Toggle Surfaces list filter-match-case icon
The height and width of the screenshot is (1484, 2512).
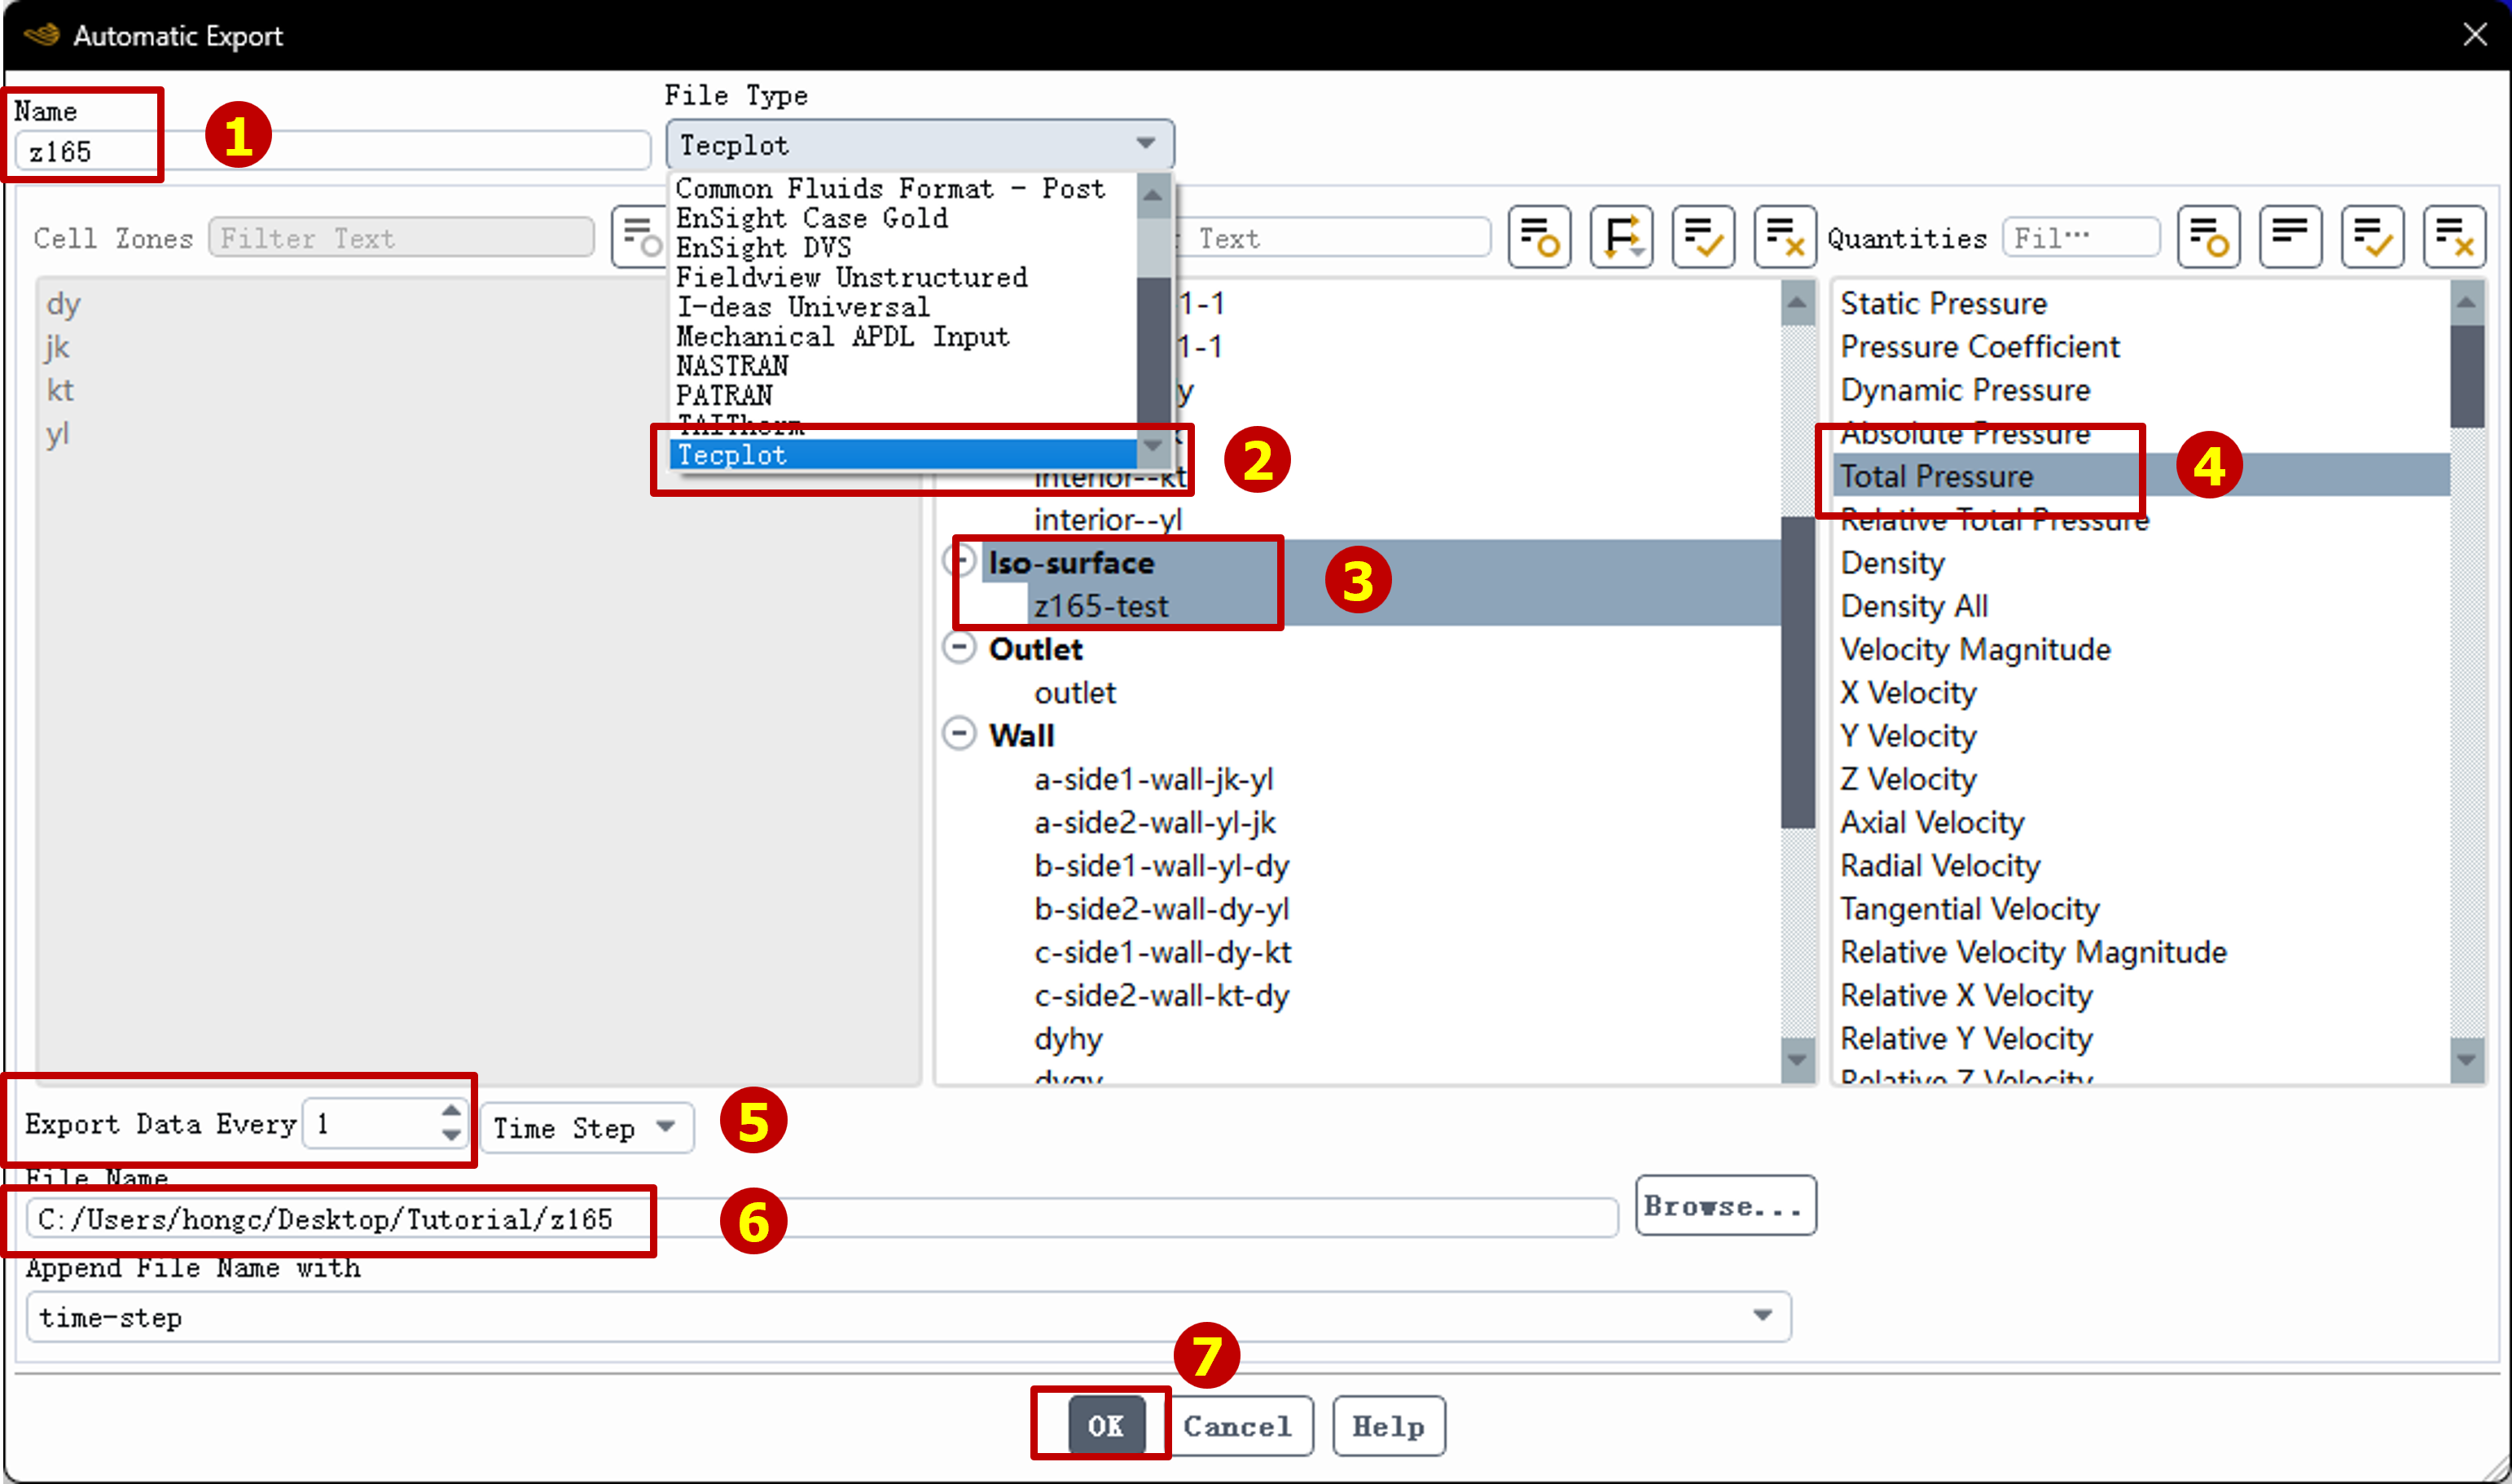pyautogui.click(x=1539, y=238)
